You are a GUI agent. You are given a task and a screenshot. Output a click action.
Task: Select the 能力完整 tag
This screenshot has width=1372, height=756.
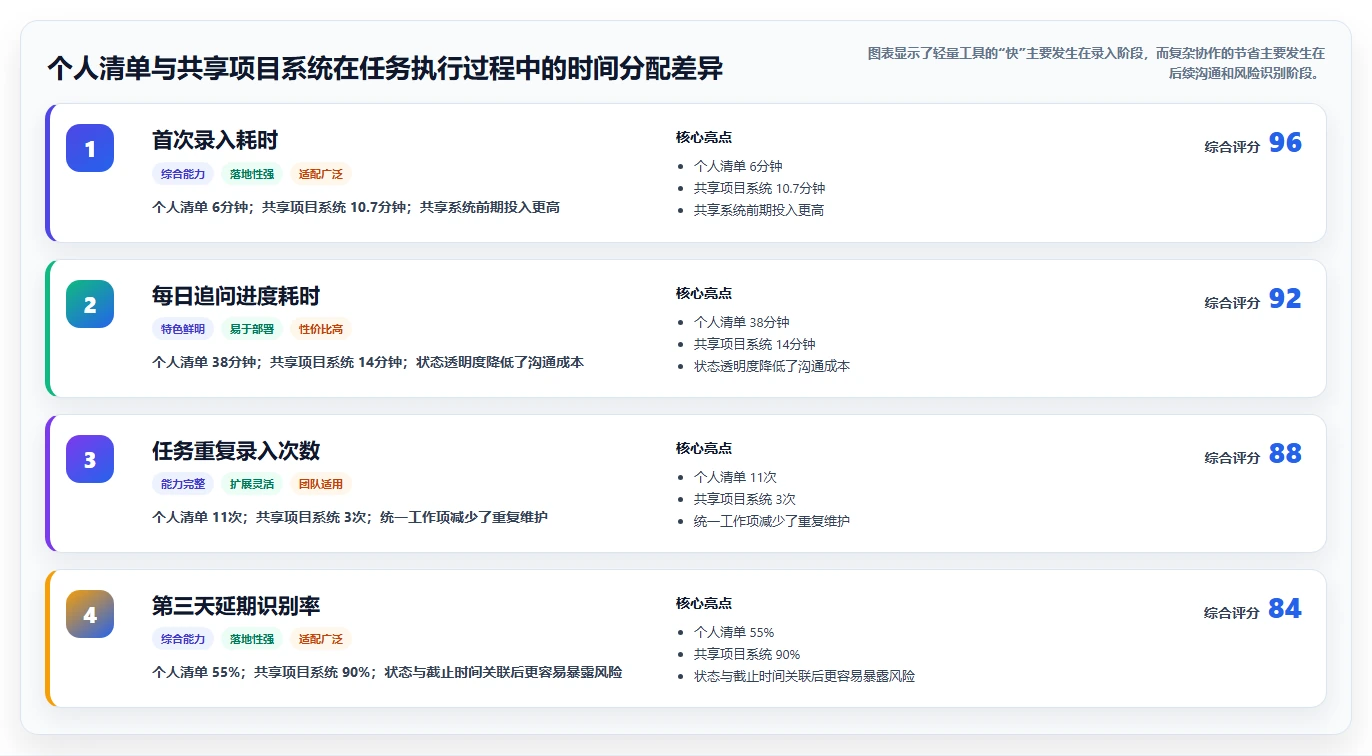[183, 484]
